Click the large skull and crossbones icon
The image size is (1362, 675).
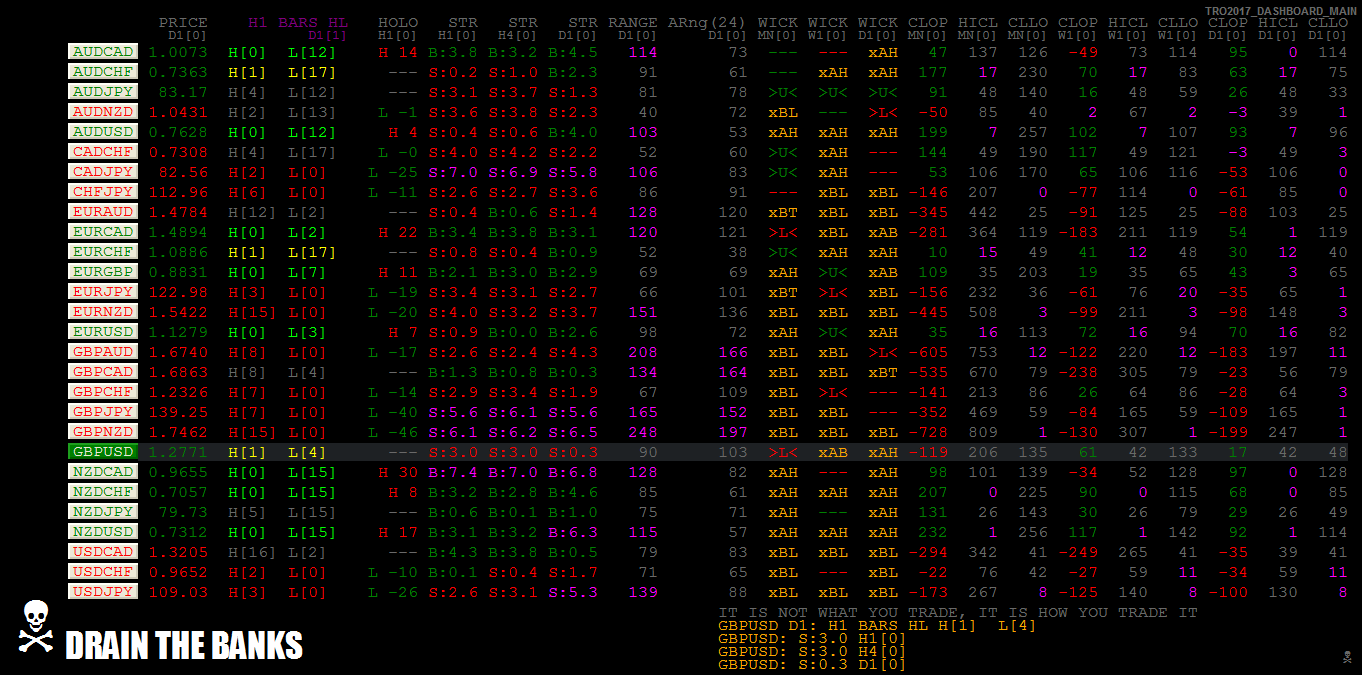[35, 627]
